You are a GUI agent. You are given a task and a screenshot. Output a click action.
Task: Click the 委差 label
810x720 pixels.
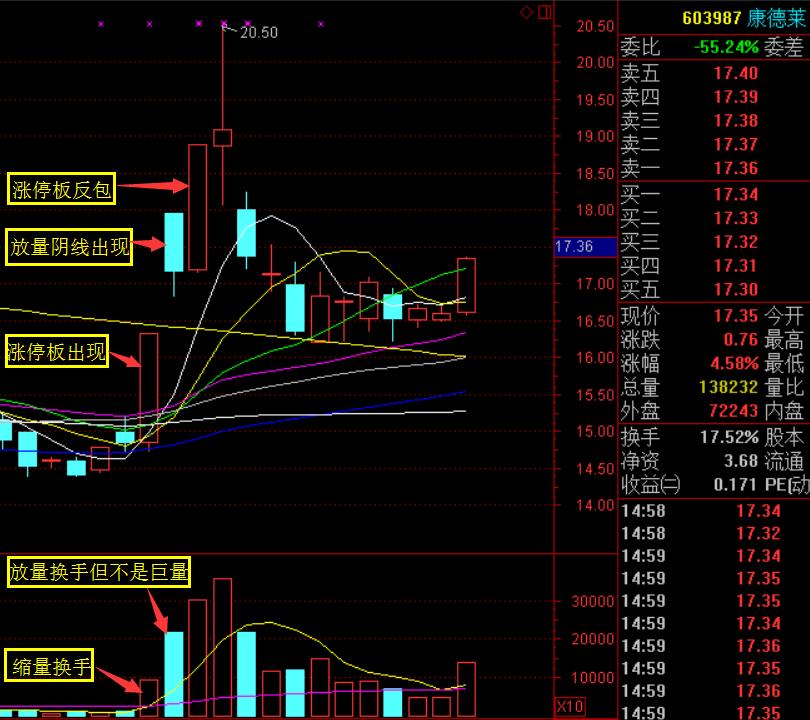[784, 47]
